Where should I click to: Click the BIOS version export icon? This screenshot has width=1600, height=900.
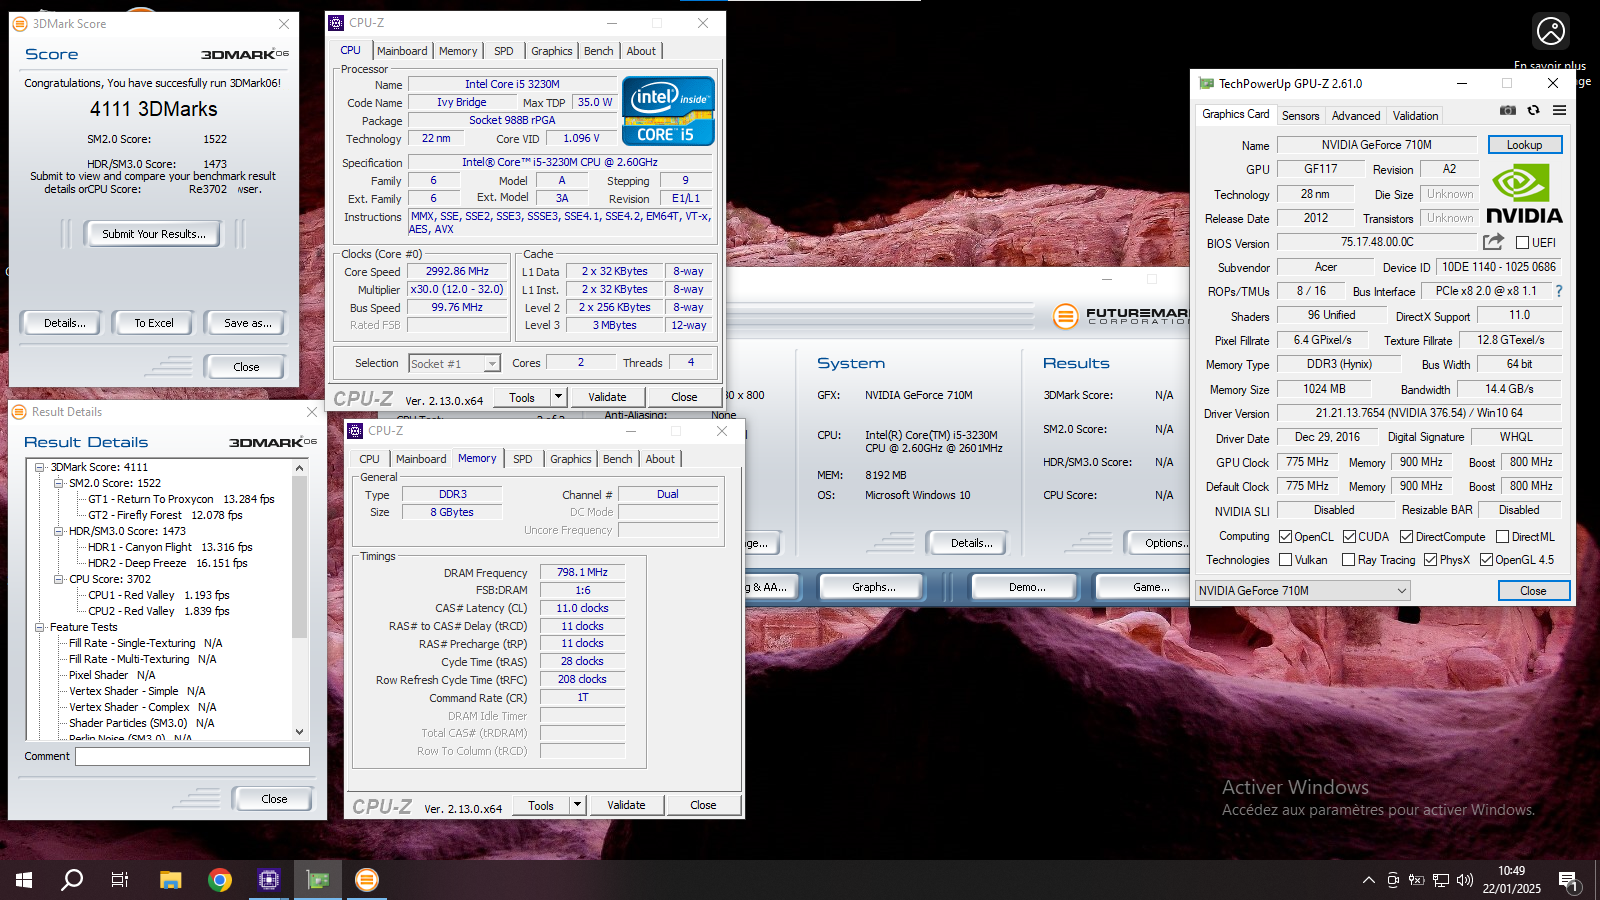1493,242
